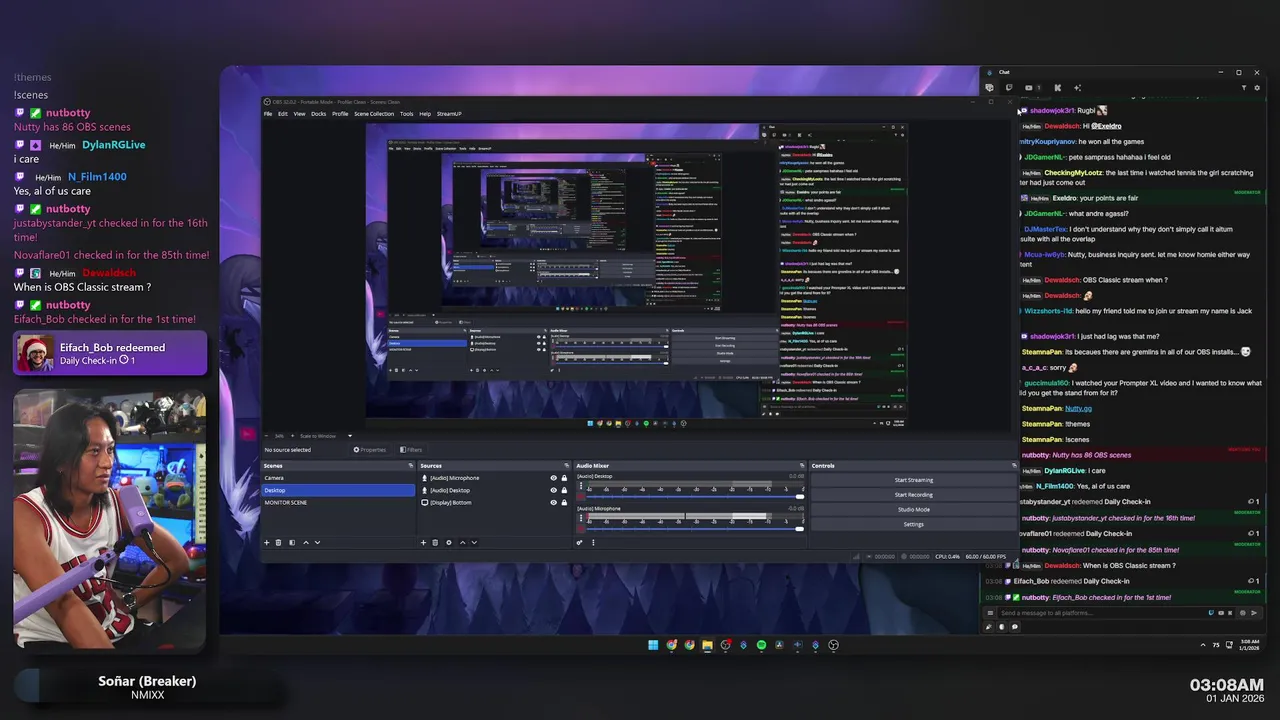The height and width of the screenshot is (720, 1280).
Task: Mute the [Audio] Microphone mixer channel
Action: point(581,529)
